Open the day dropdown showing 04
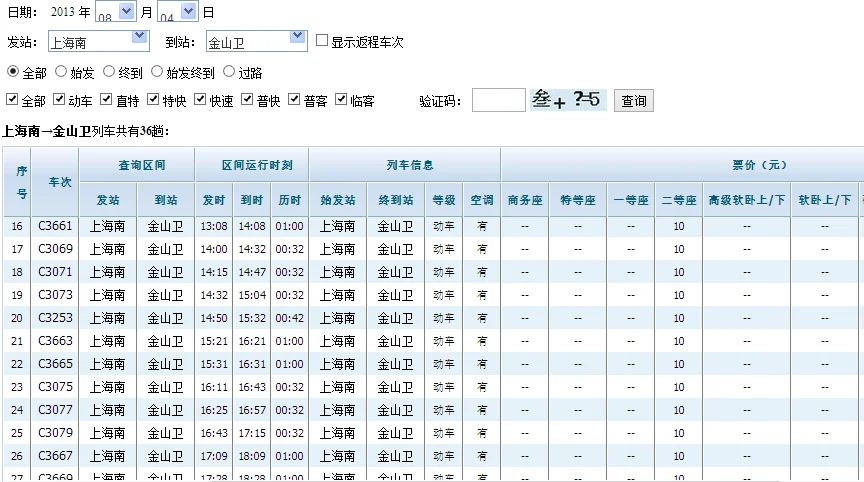The image size is (864, 482). [177, 11]
